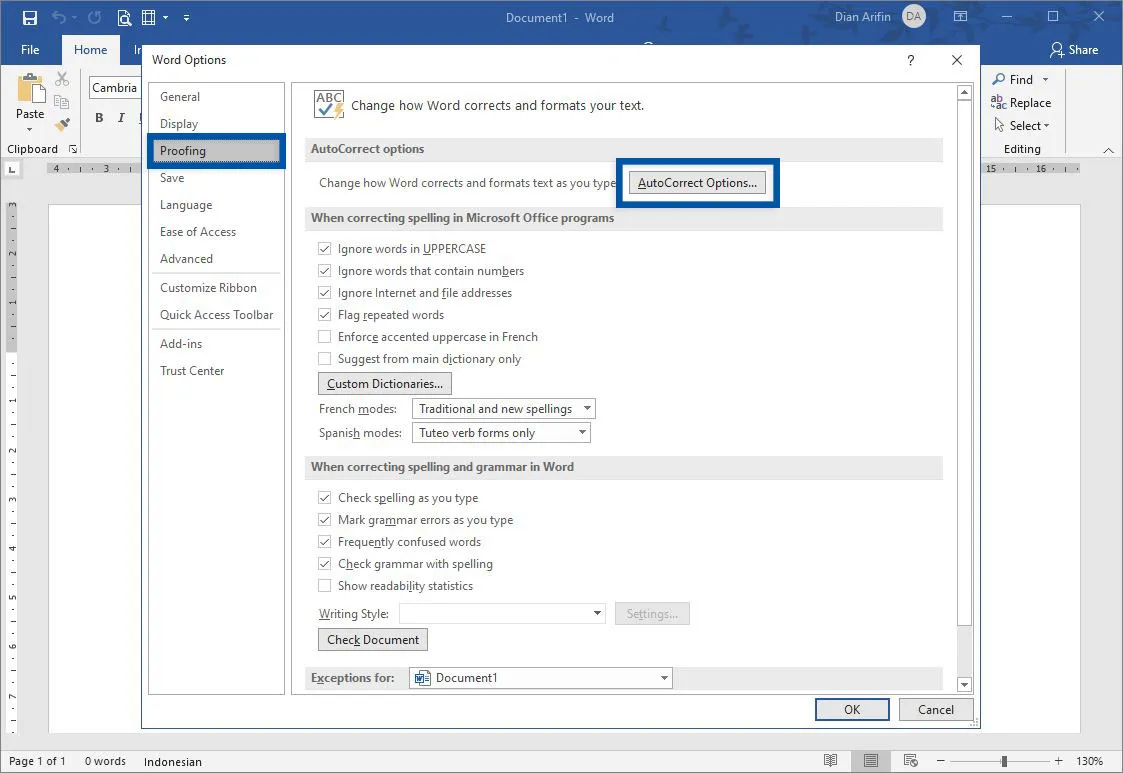Enable Enforce accented uppercase in French
Screen dimensions: 1123x773
click(x=325, y=336)
